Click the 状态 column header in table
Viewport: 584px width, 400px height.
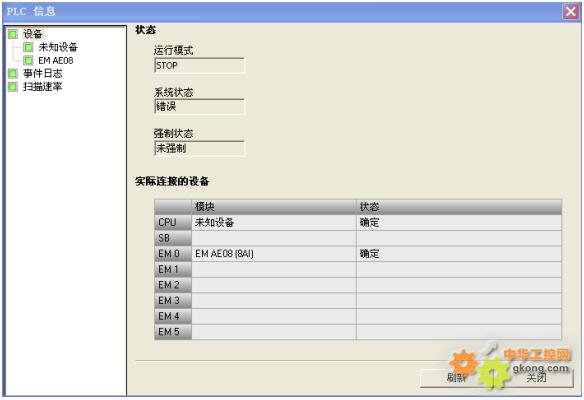point(459,207)
